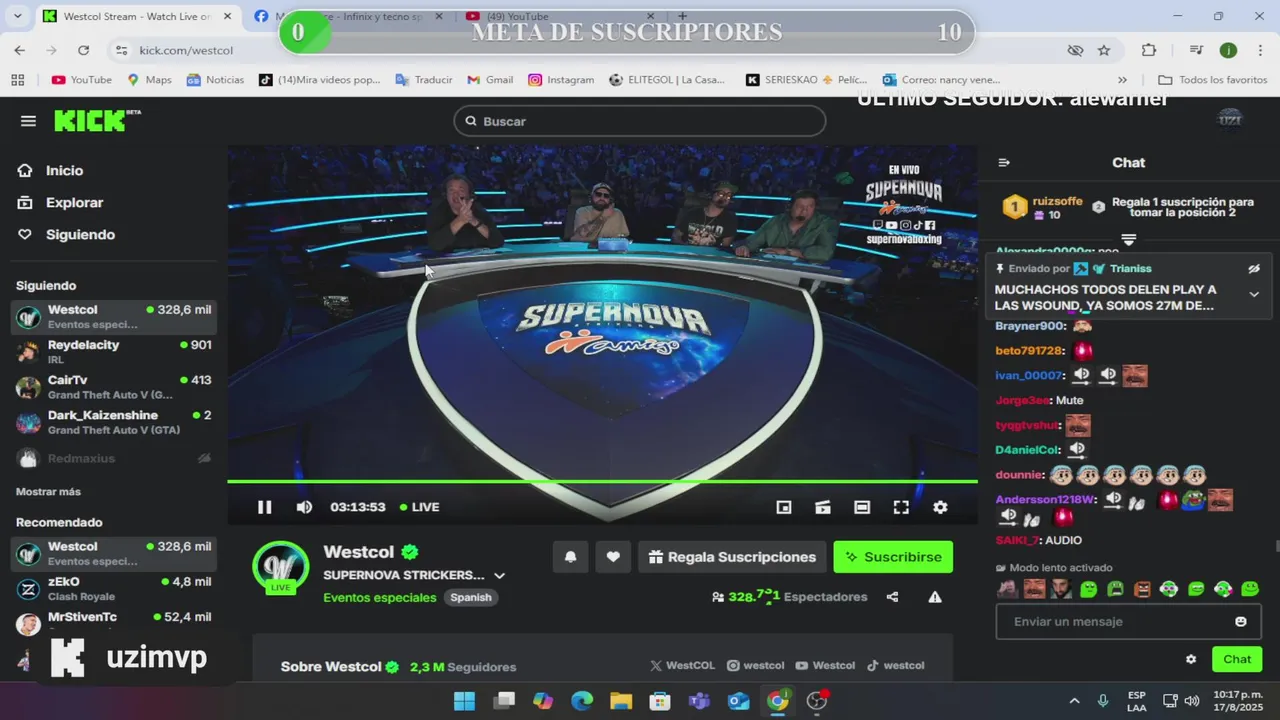The width and height of the screenshot is (1280, 720).
Task: Collapse the chat panel with arrow icon
Action: pyautogui.click(x=1004, y=163)
